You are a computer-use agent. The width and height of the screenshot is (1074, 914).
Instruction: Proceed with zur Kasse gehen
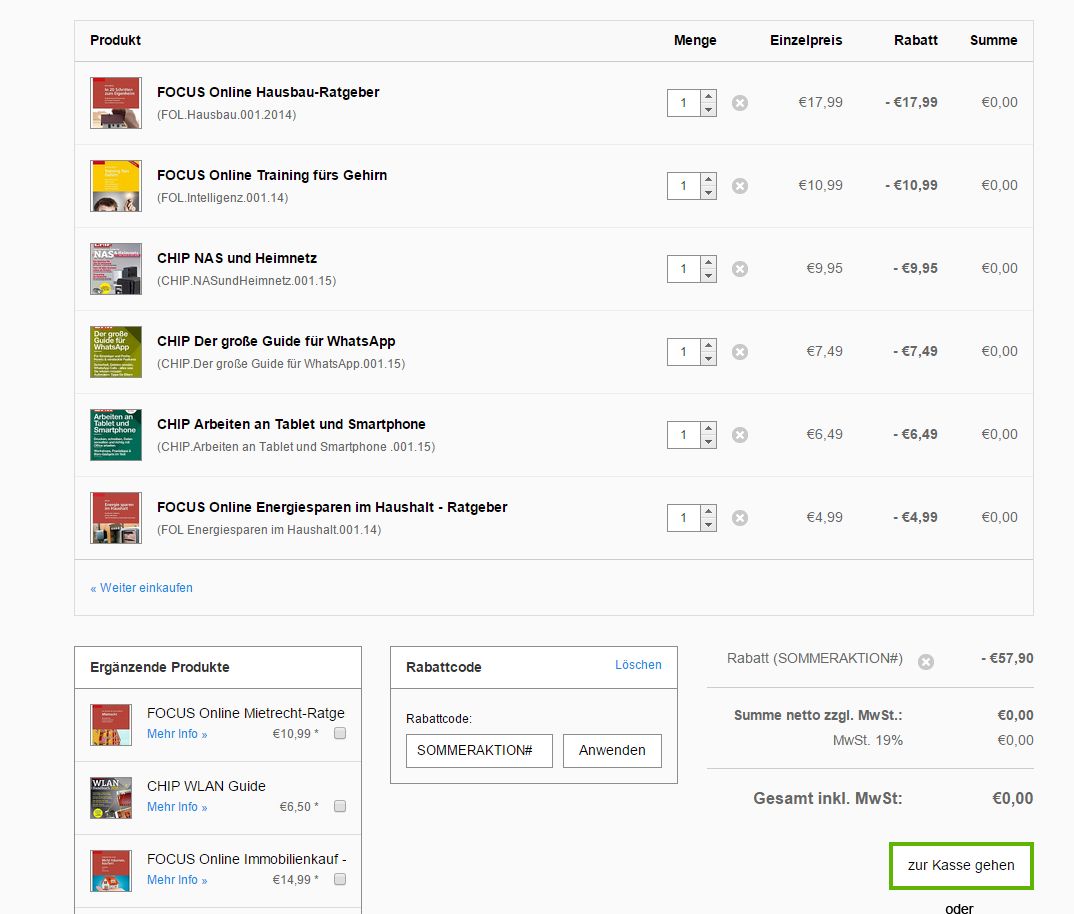pyautogui.click(x=961, y=865)
